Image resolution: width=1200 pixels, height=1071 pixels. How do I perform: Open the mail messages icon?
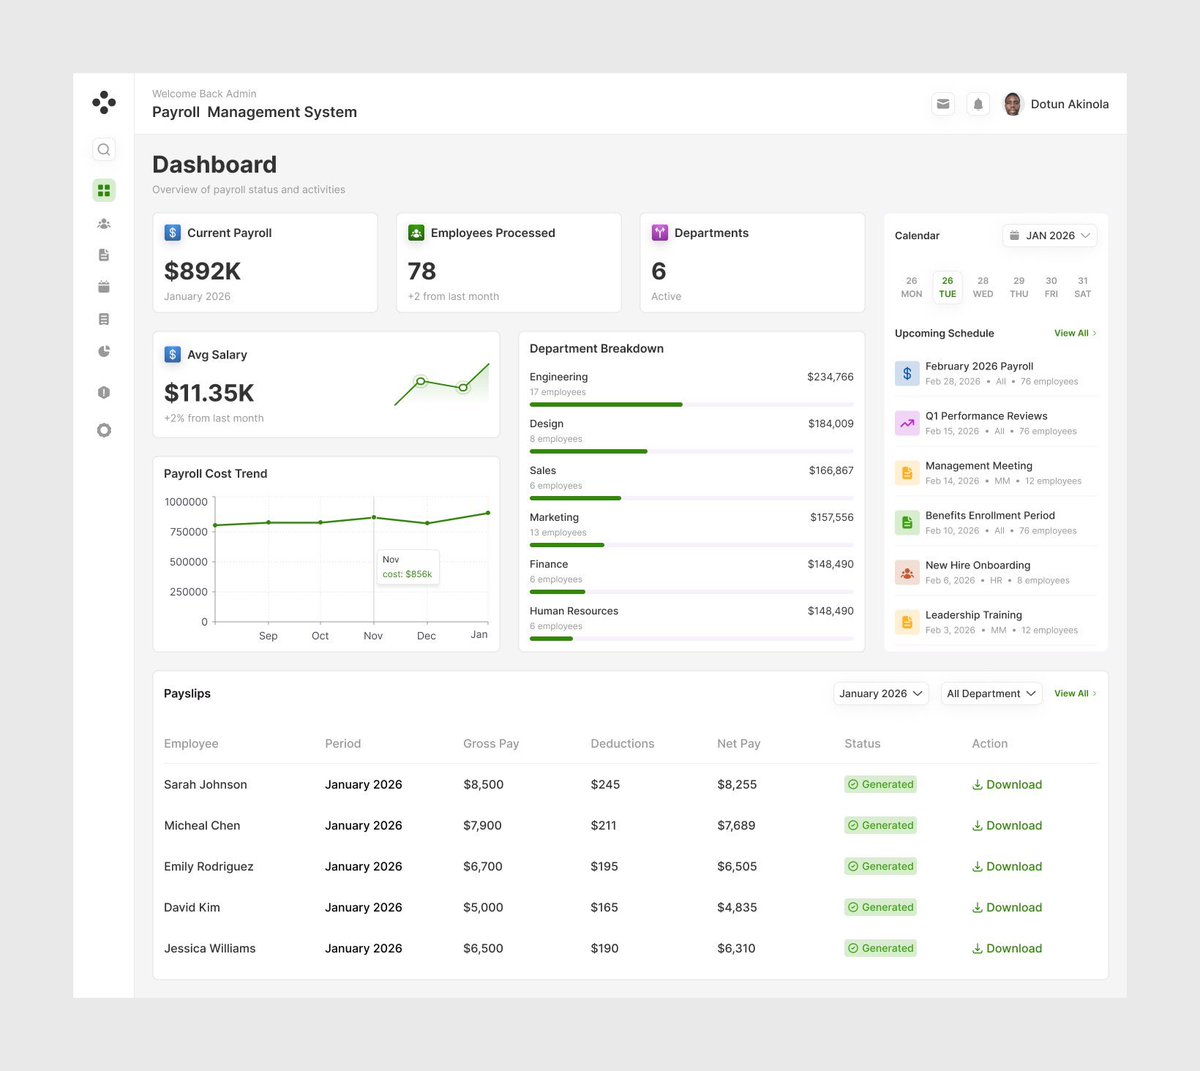coord(943,104)
